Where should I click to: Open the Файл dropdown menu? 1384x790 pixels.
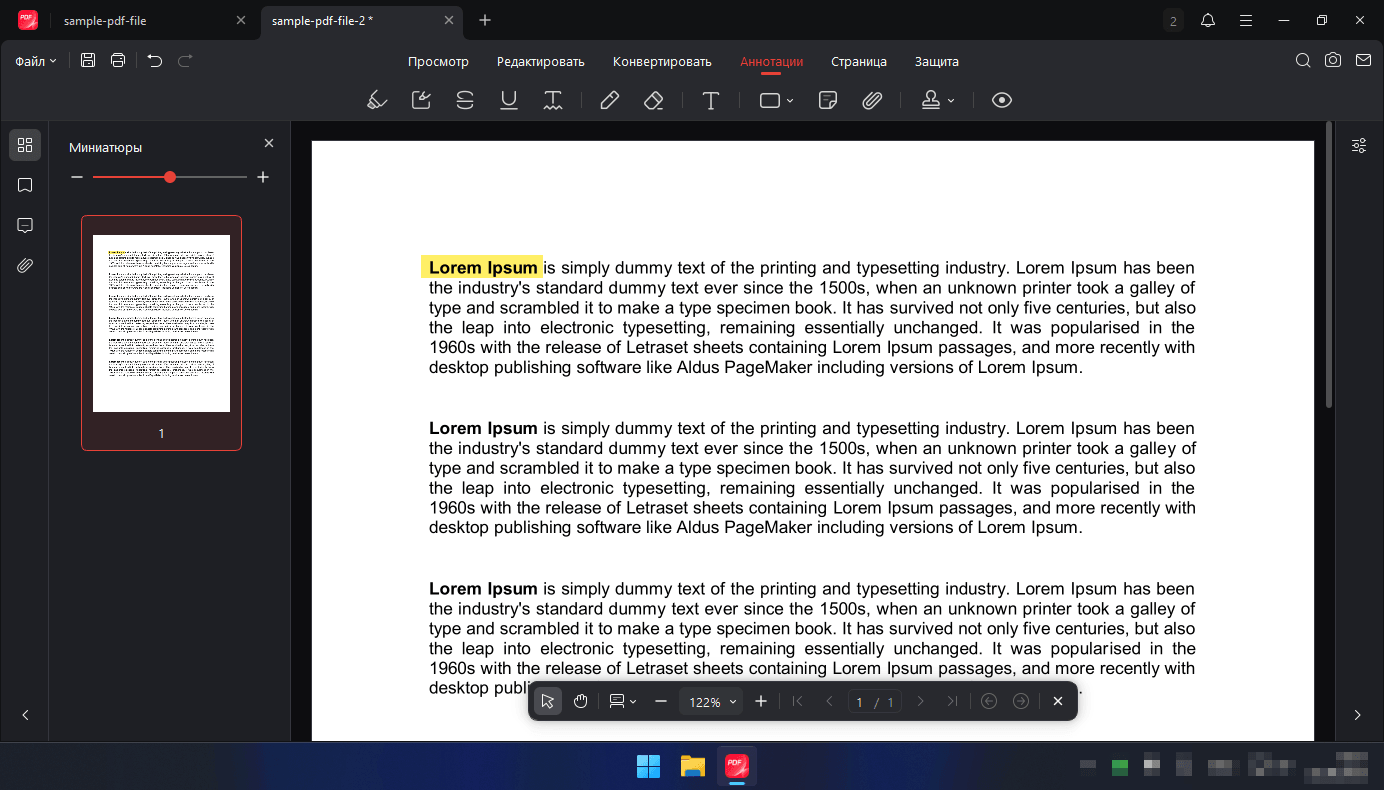[36, 61]
